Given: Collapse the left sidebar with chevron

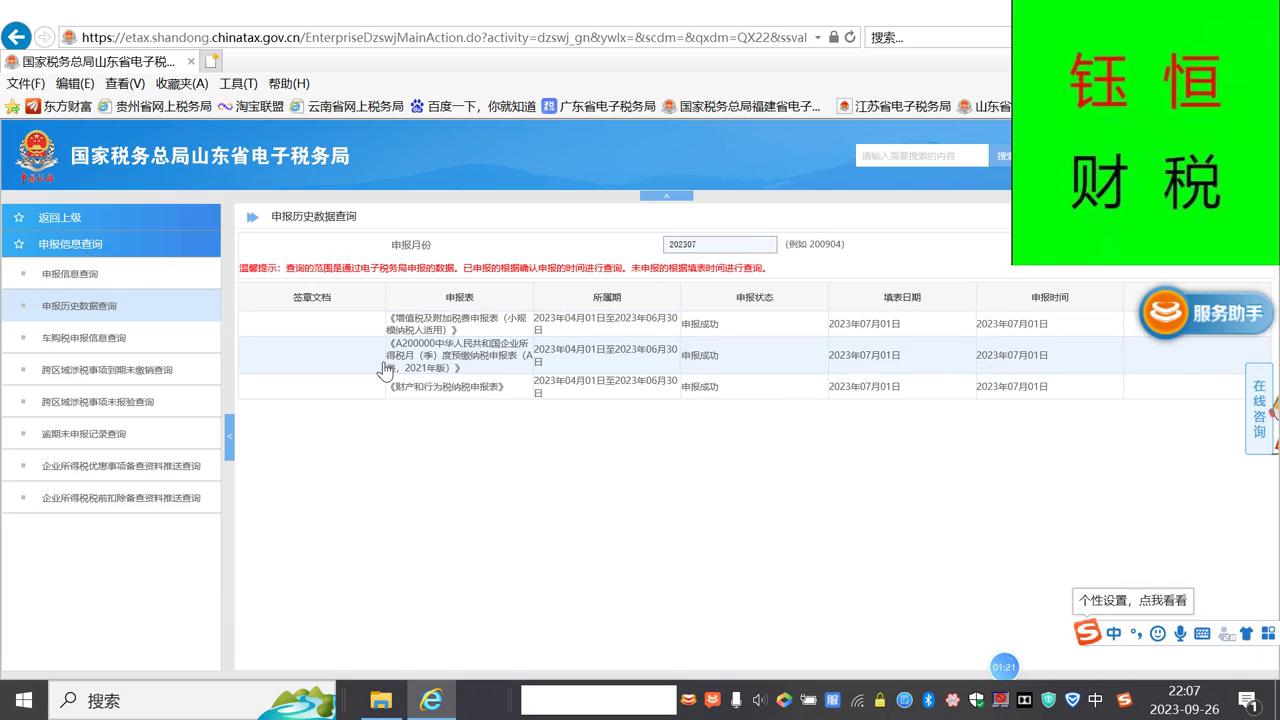Looking at the screenshot, I should tap(229, 437).
